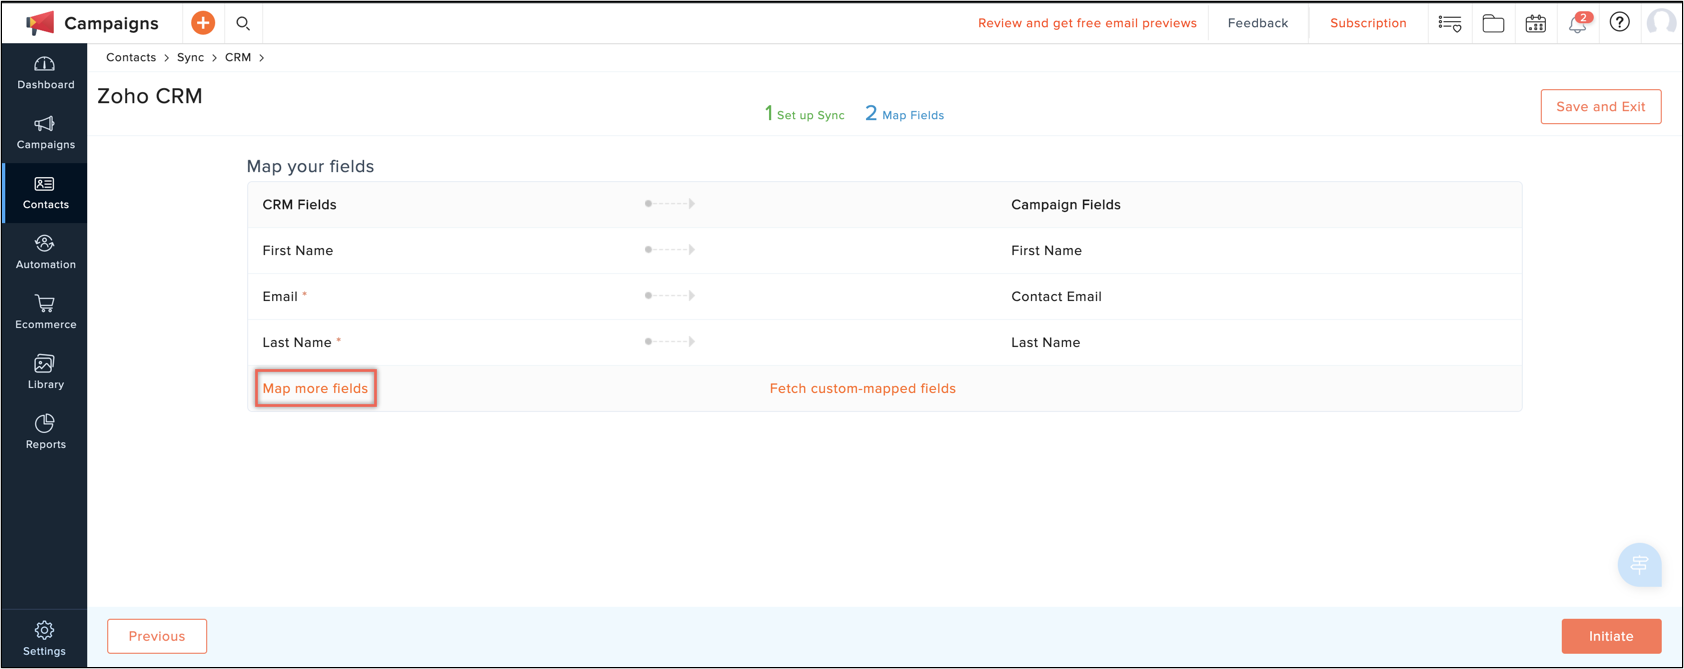The height and width of the screenshot is (669, 1684).
Task: Open the Dashboard sidebar item
Action: point(45,73)
